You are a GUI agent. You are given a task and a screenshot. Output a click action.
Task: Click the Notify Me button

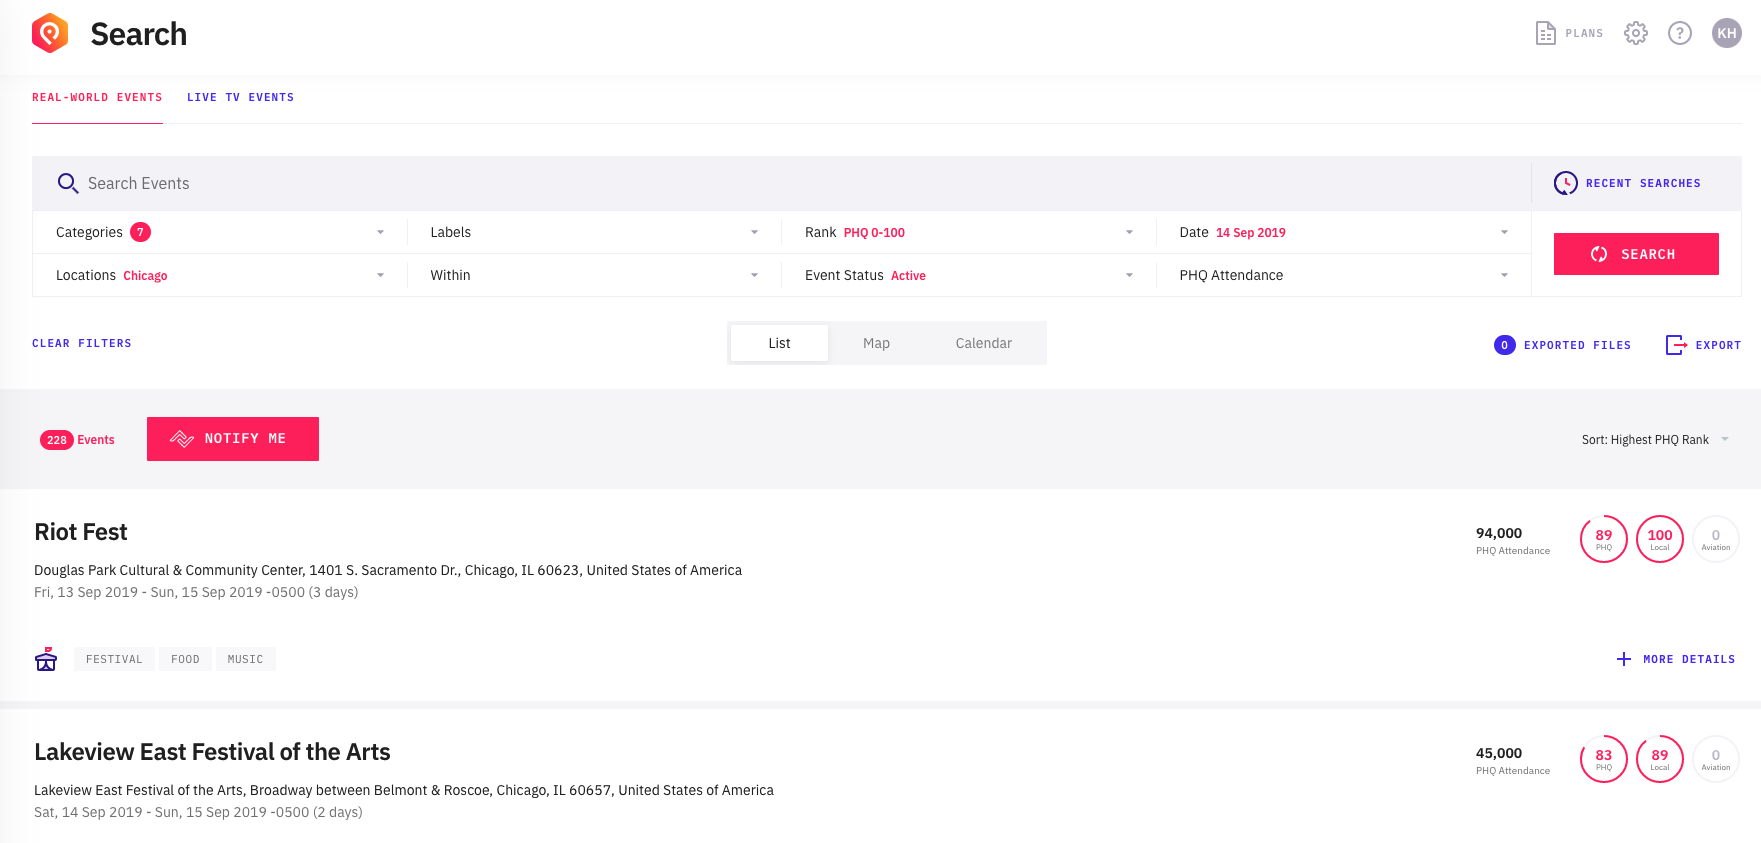pos(233,439)
